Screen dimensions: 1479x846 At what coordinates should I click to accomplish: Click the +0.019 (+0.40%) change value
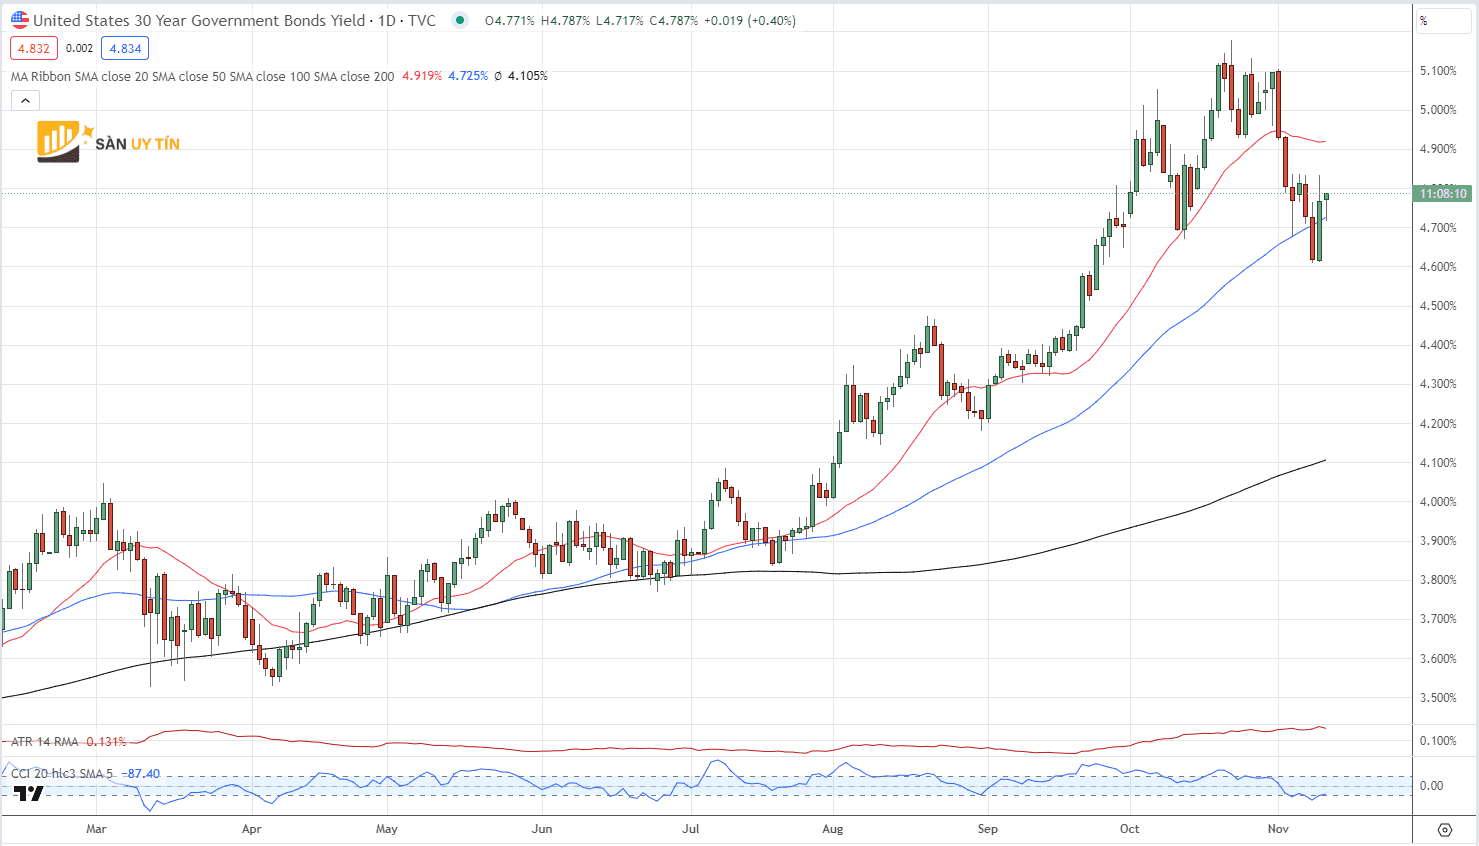750,20
